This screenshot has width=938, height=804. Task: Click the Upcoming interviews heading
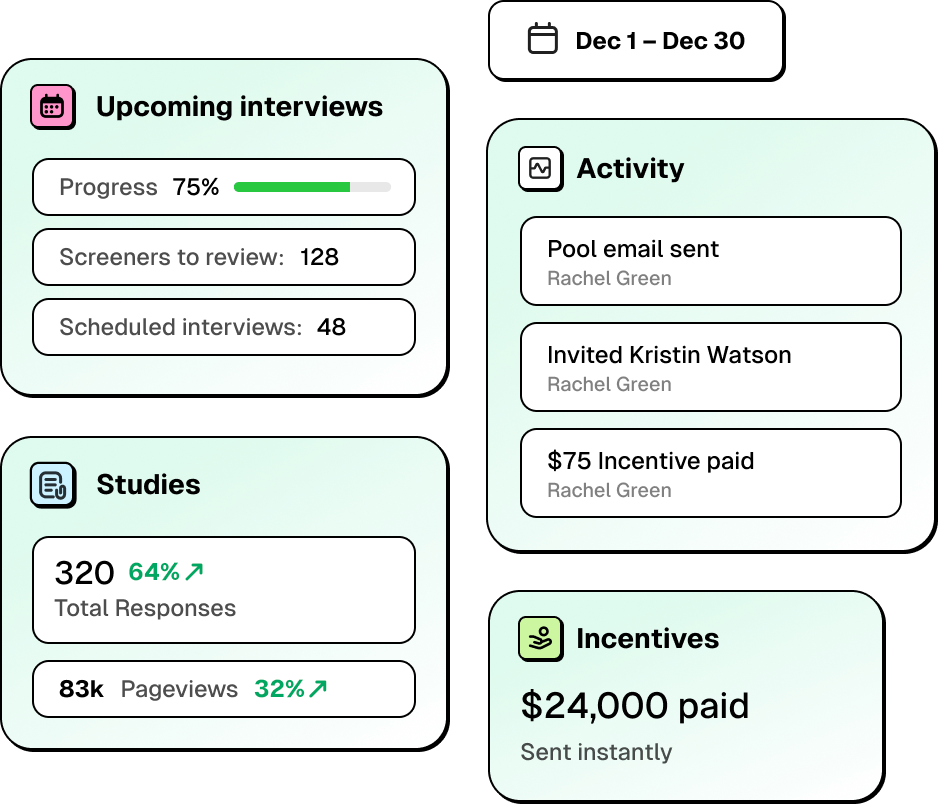(x=239, y=107)
